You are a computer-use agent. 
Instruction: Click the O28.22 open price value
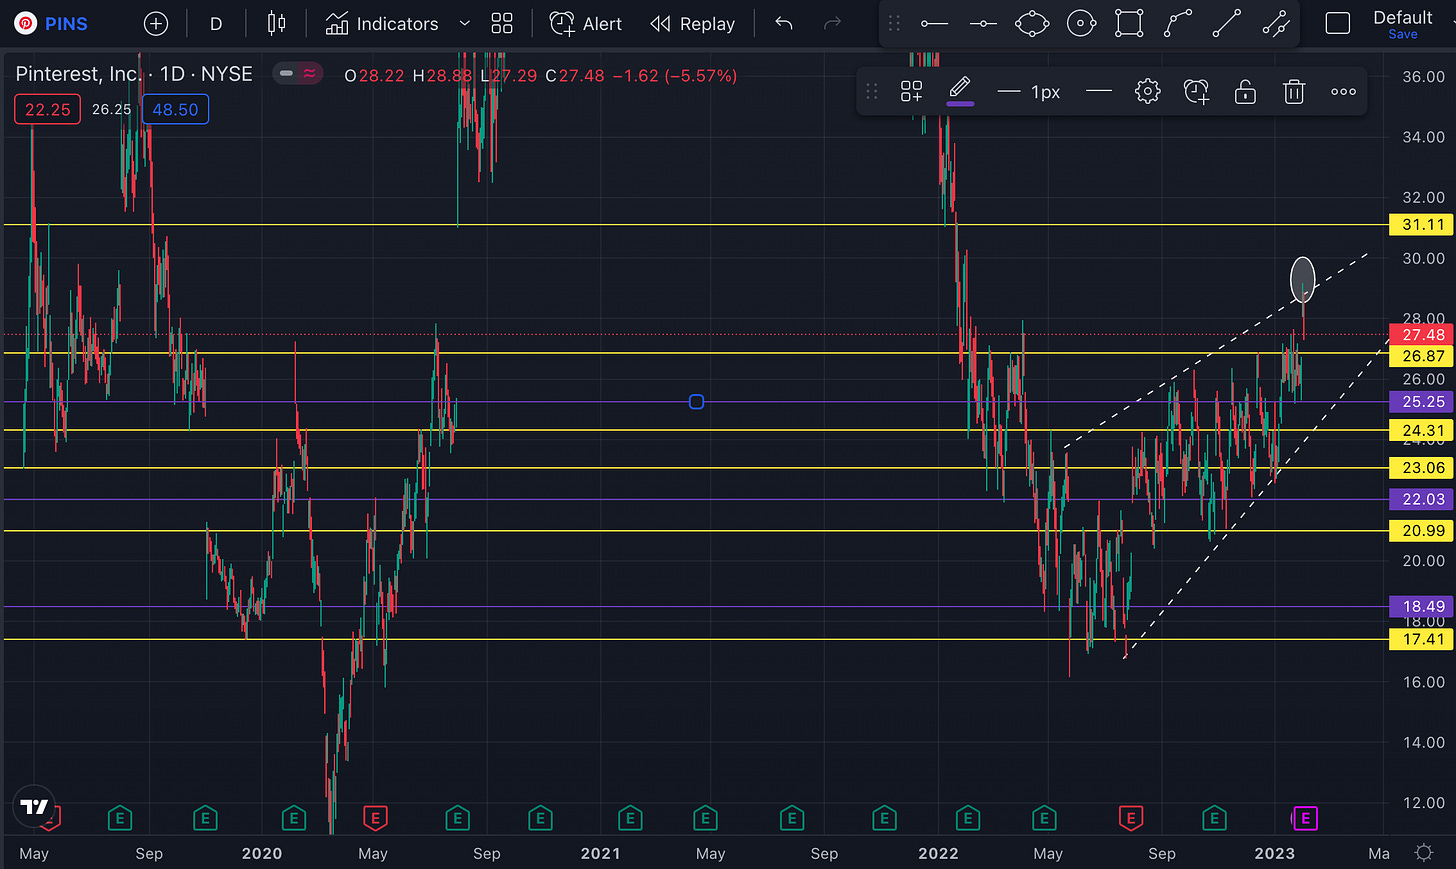coord(374,76)
